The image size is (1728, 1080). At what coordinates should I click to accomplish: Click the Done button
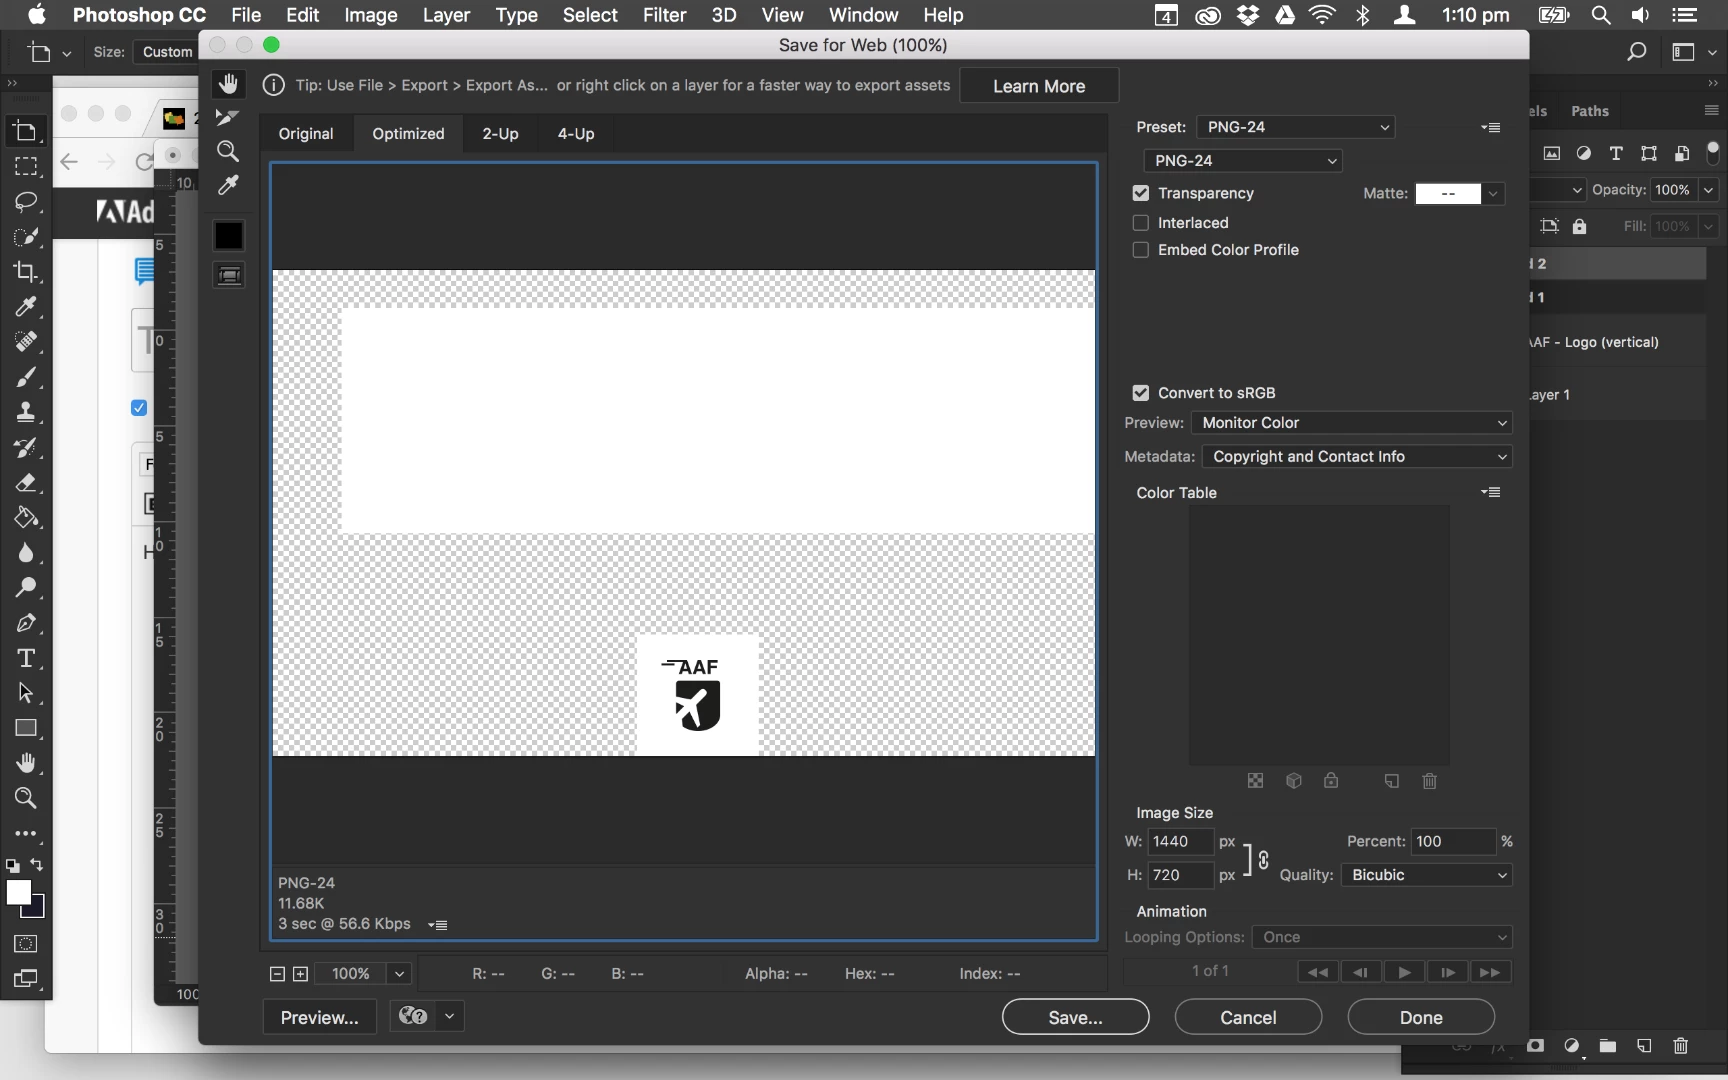1421,1017
